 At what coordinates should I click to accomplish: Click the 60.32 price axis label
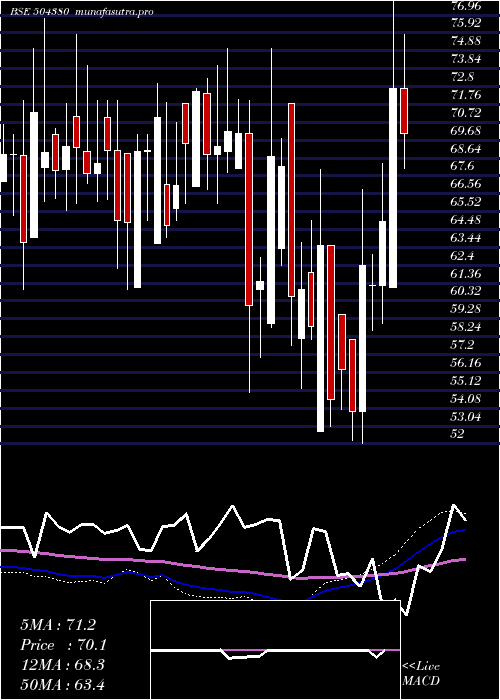pos(466,291)
